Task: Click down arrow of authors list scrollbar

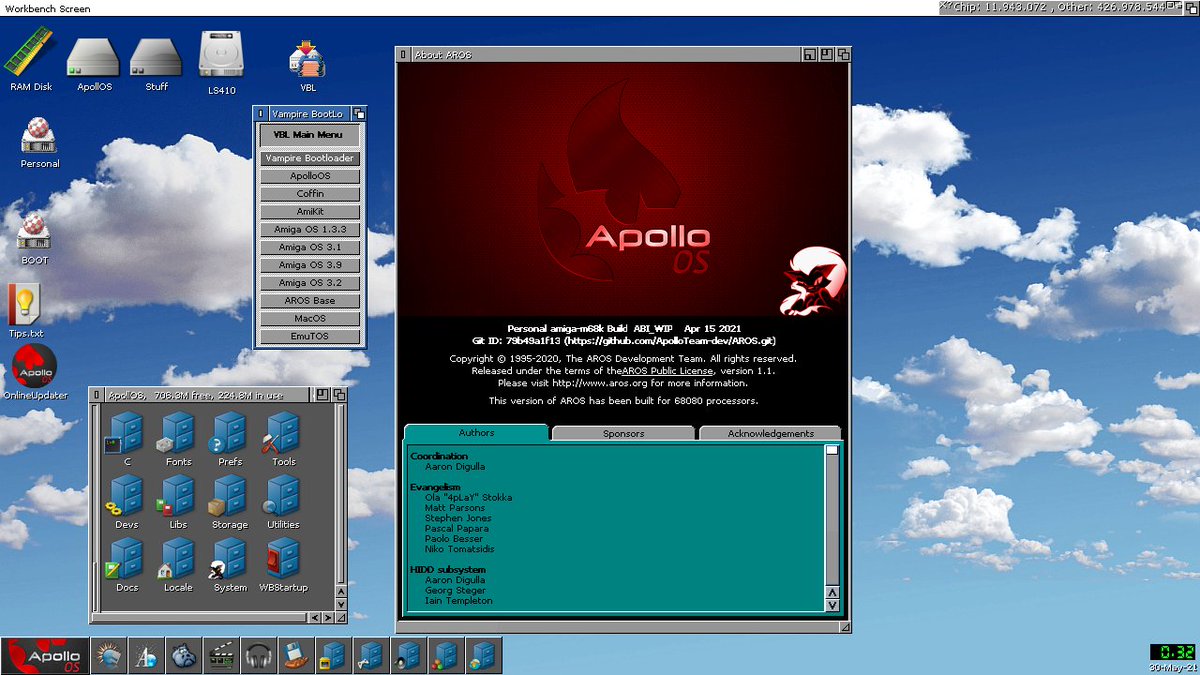Action: [x=832, y=605]
